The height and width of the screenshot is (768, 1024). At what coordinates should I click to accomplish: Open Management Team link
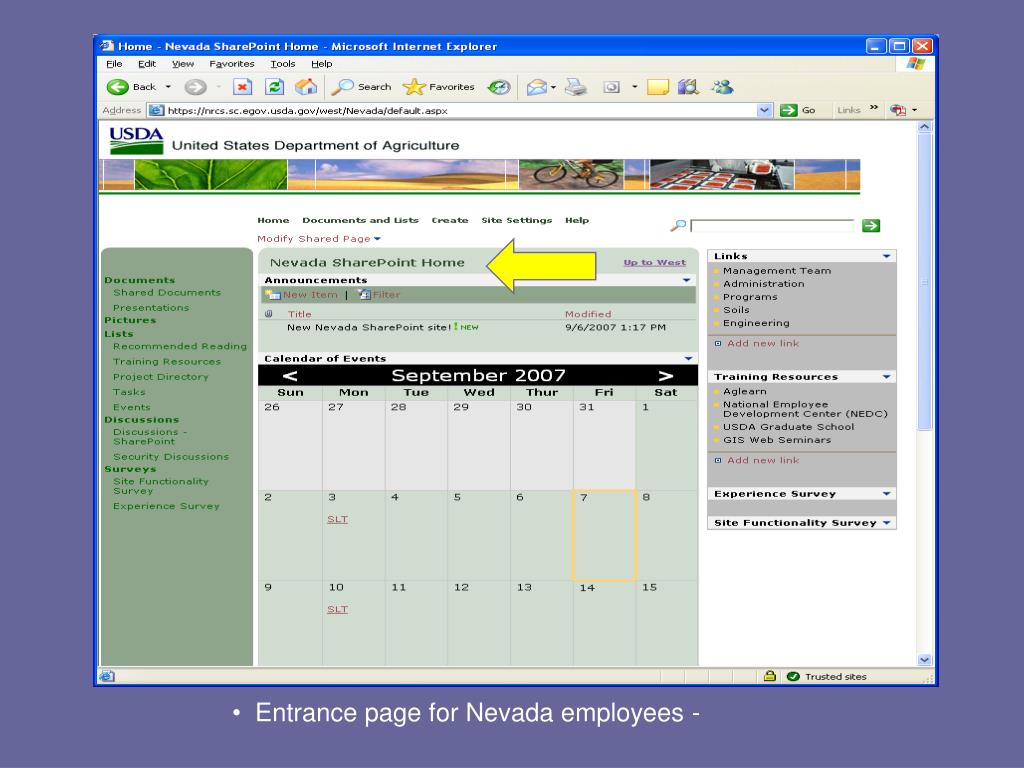pos(777,271)
